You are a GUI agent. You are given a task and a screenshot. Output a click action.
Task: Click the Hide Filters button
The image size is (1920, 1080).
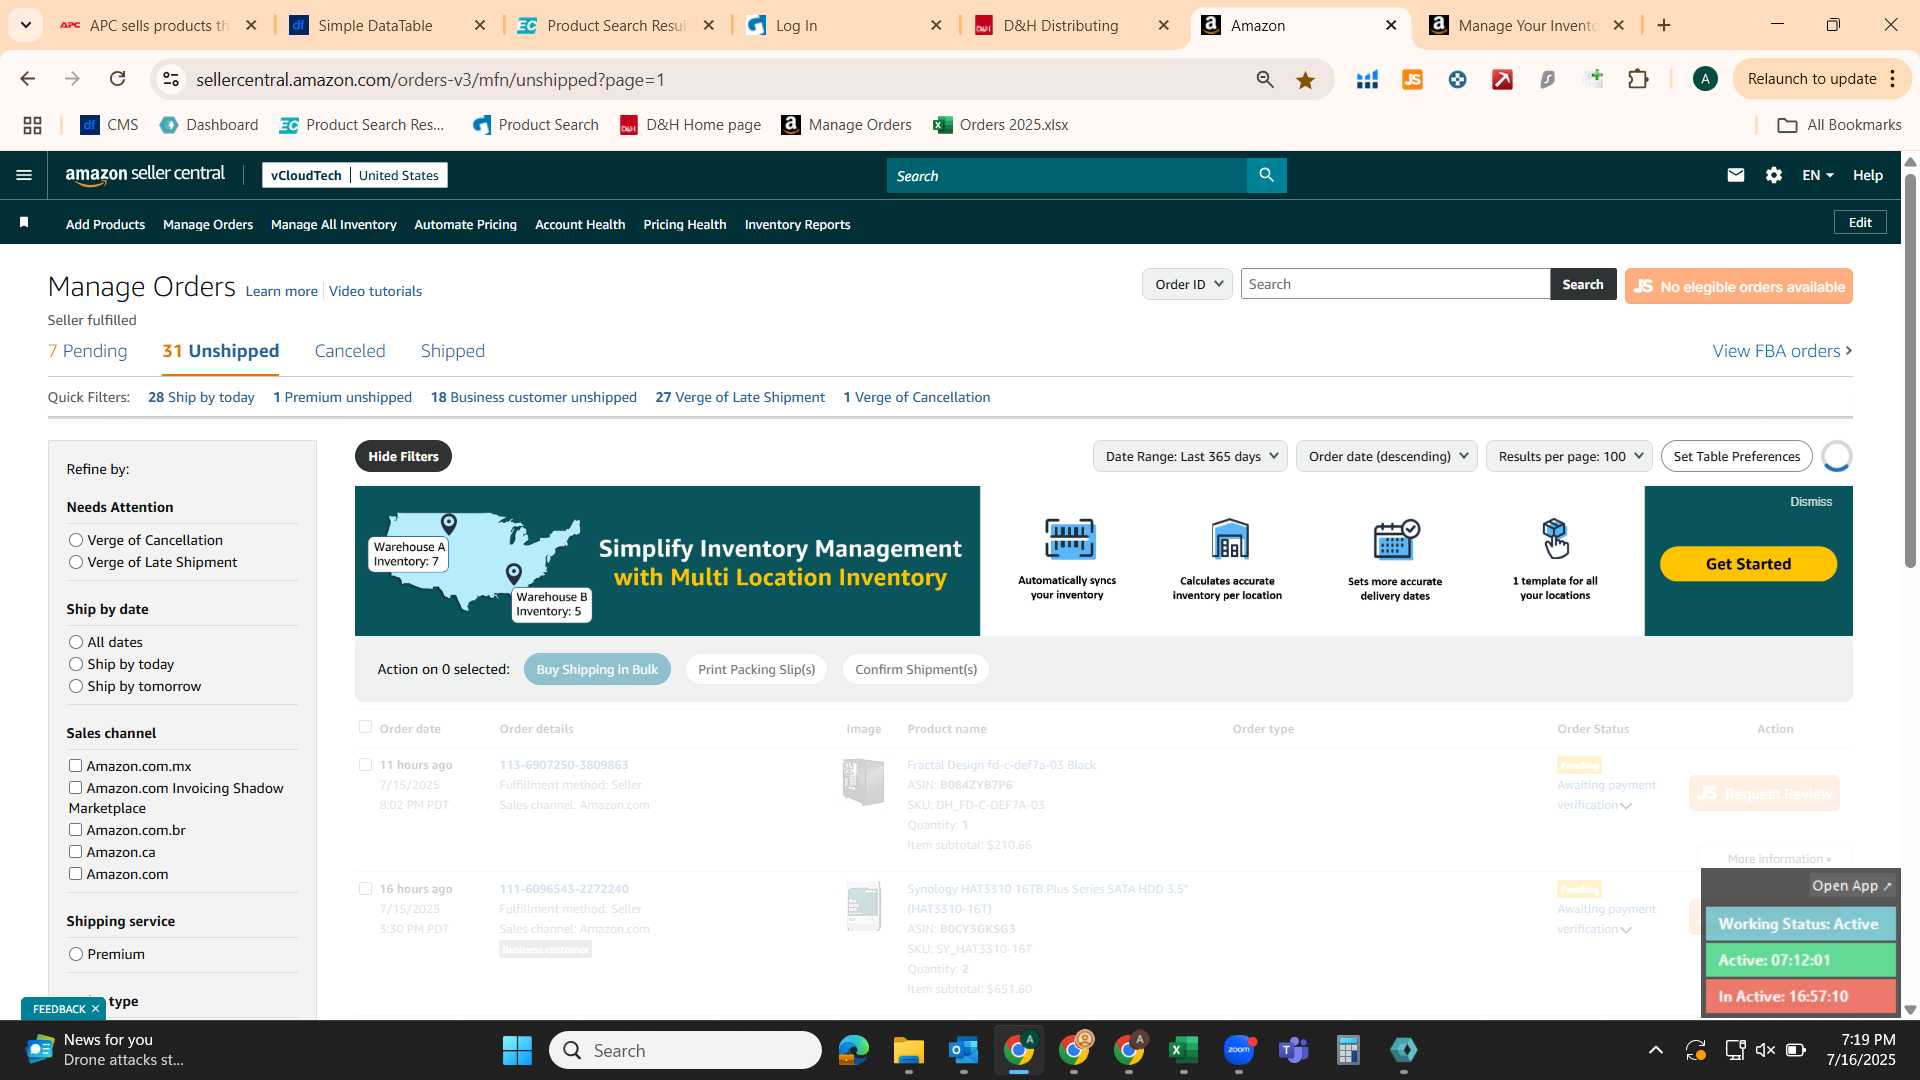tap(403, 456)
